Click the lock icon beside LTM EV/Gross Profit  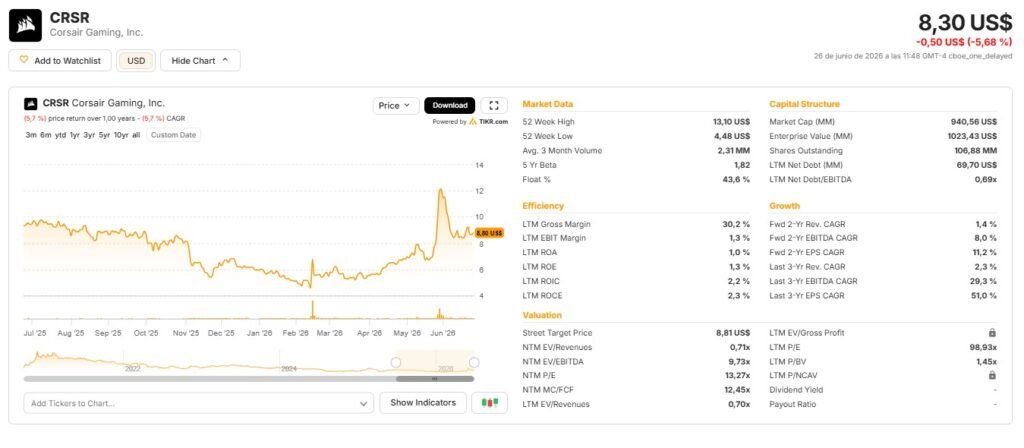(992, 333)
